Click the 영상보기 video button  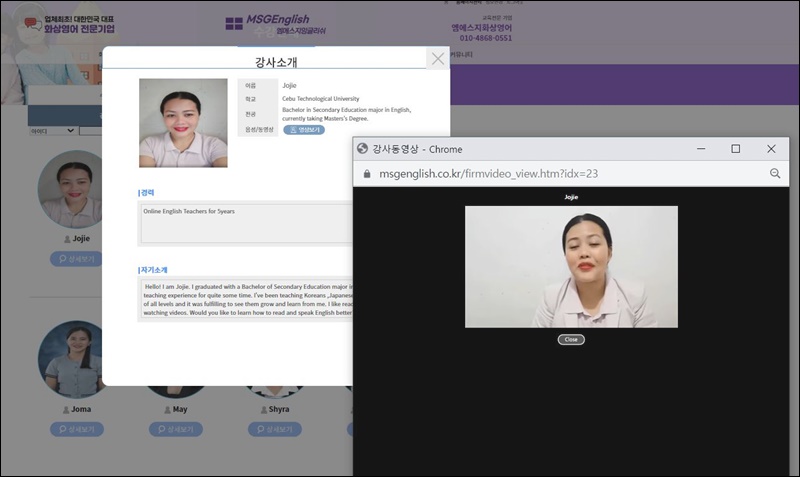304,130
